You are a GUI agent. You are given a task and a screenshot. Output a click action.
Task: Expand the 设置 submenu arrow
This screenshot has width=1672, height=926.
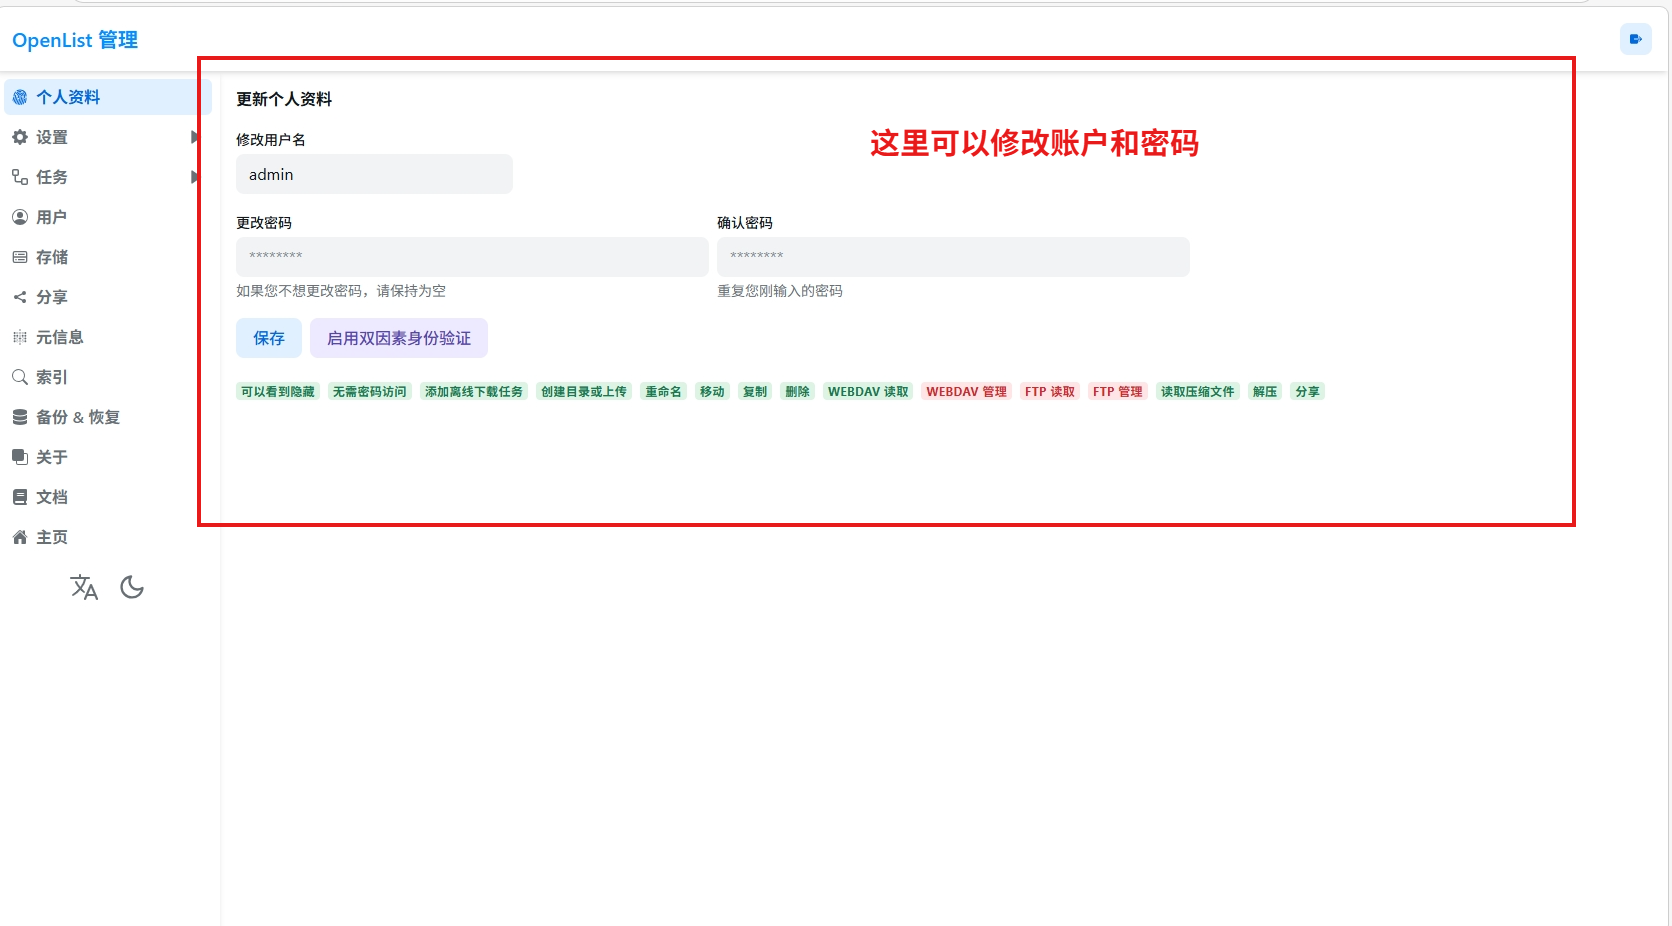pyautogui.click(x=194, y=137)
